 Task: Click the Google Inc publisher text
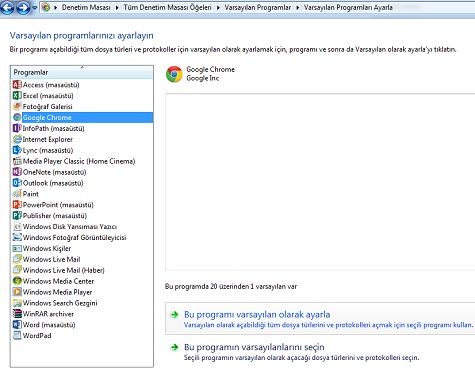pos(203,78)
